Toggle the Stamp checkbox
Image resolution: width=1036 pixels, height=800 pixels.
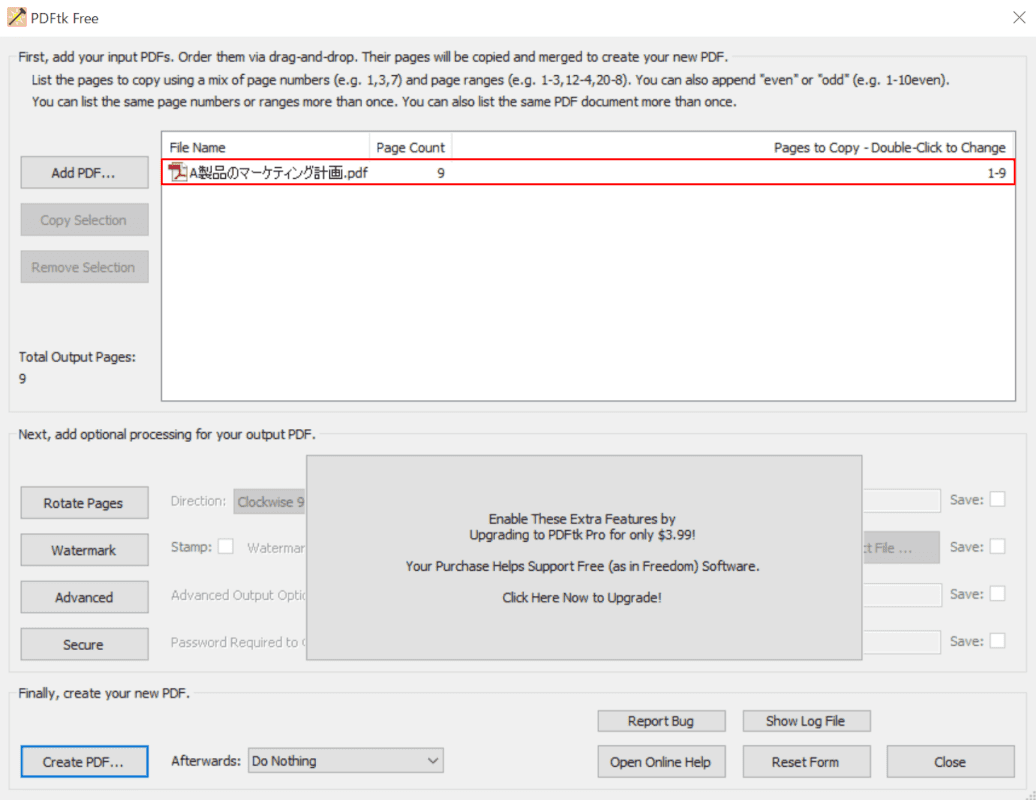click(x=226, y=546)
